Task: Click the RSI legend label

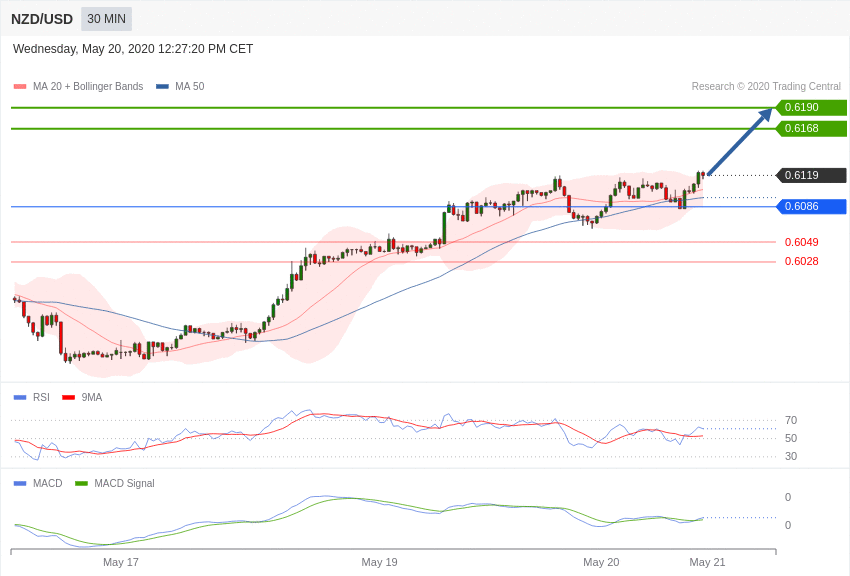Action: [x=41, y=397]
